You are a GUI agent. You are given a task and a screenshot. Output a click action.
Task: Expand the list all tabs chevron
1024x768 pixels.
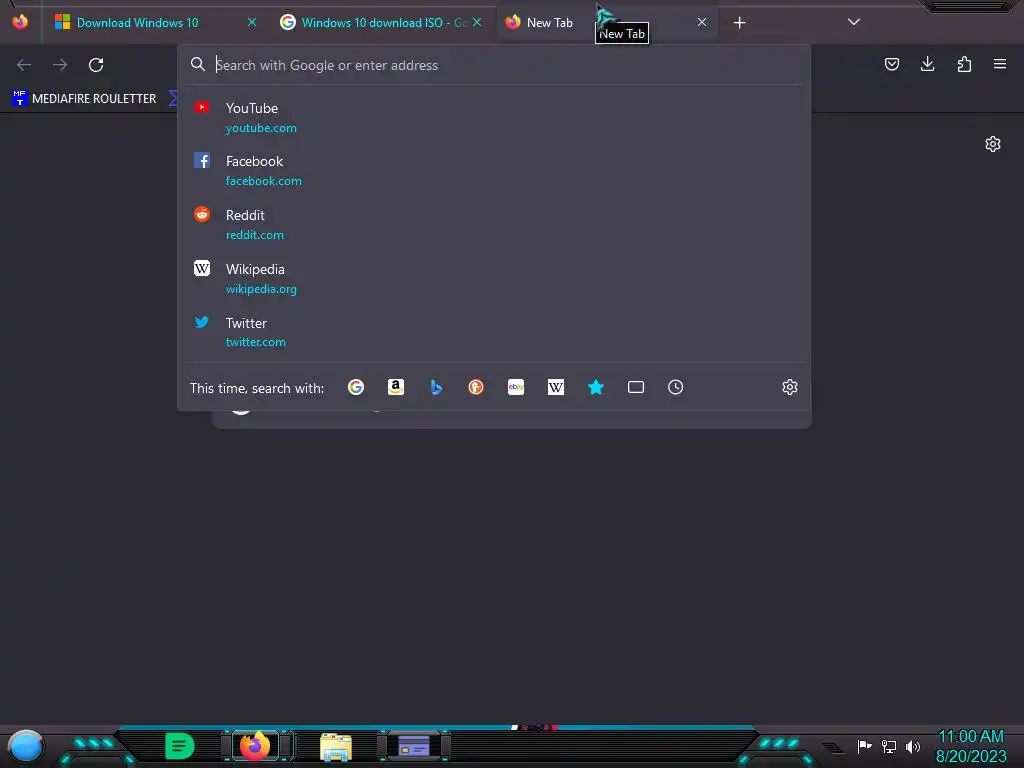(x=854, y=22)
